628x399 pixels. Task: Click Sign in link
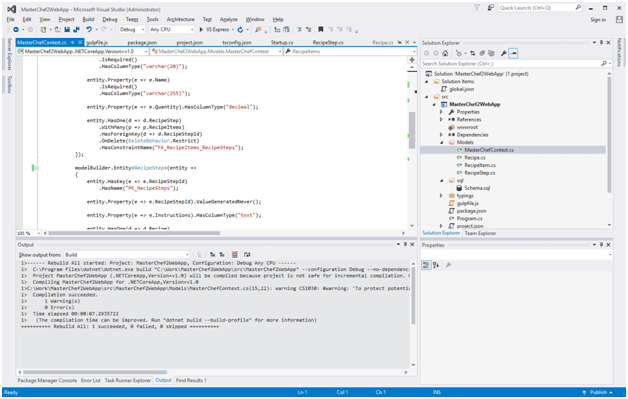pos(598,20)
